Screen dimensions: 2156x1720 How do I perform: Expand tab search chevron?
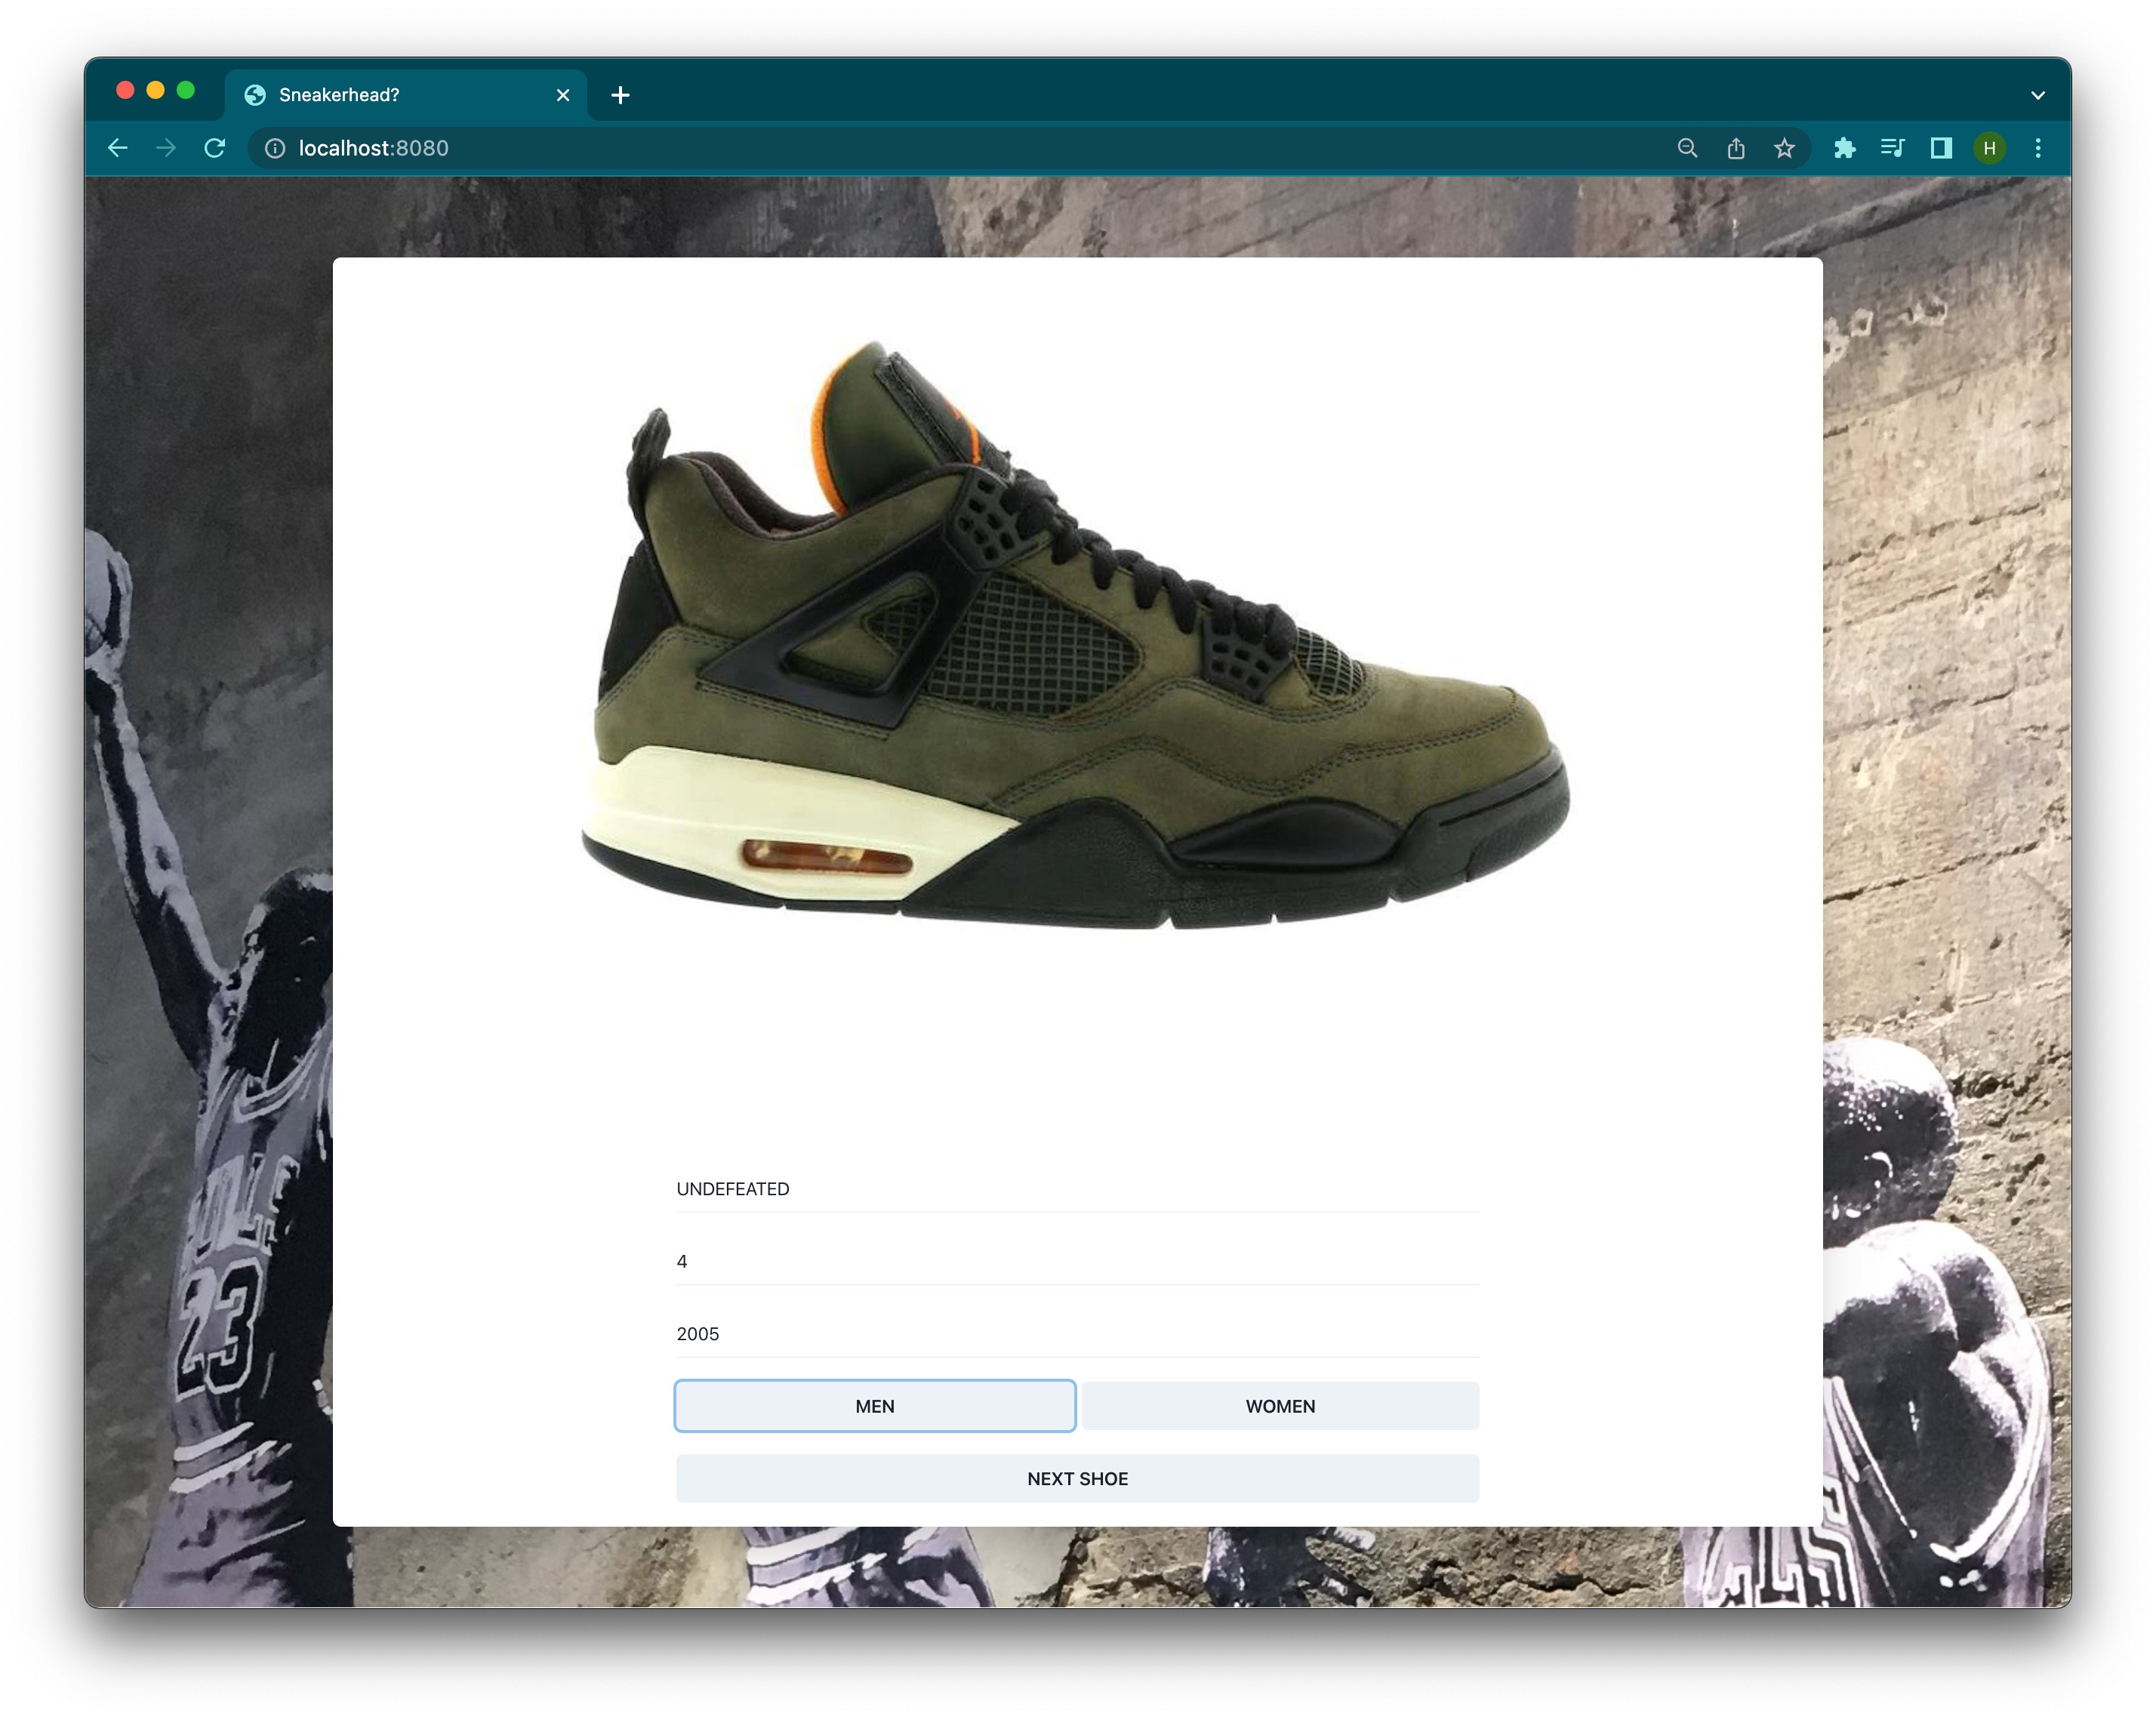(x=2038, y=95)
